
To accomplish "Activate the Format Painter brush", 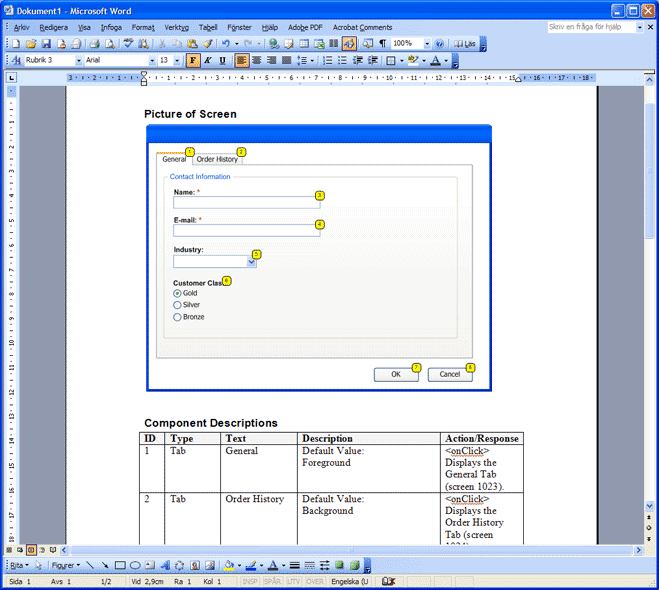I will [x=207, y=44].
